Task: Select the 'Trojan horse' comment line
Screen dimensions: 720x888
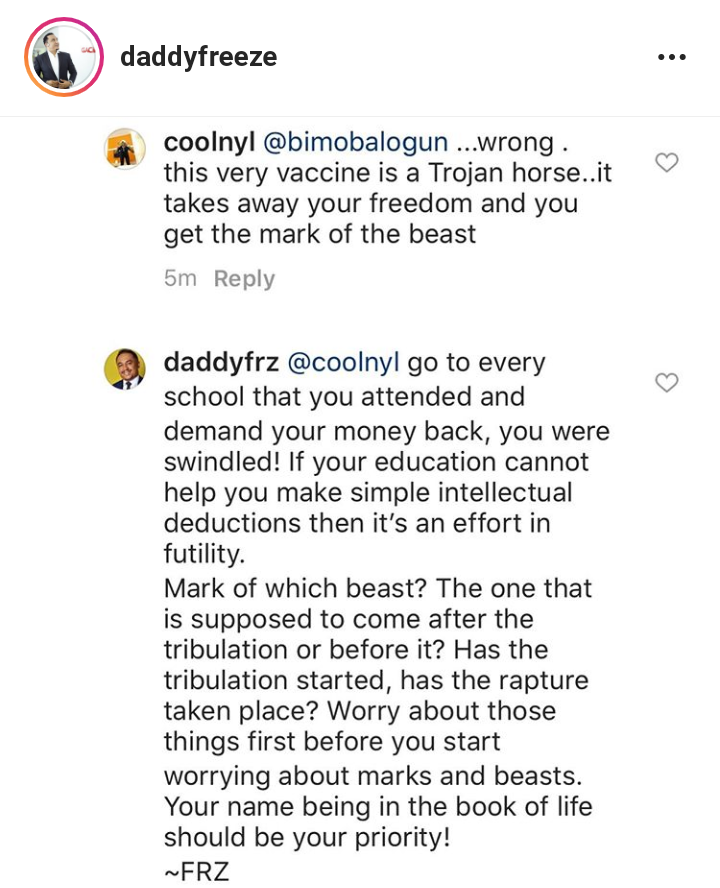Action: tap(387, 173)
